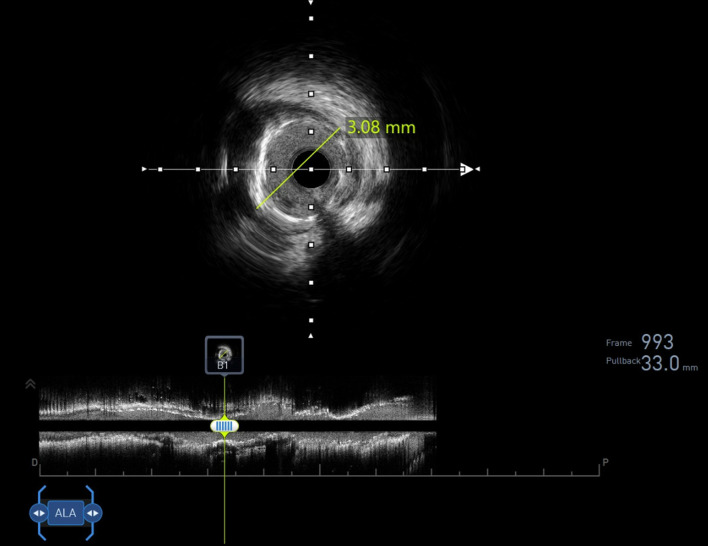Image resolution: width=708 pixels, height=546 pixels.
Task: Select the 3.08 mm measurement label
Action: pos(381,127)
